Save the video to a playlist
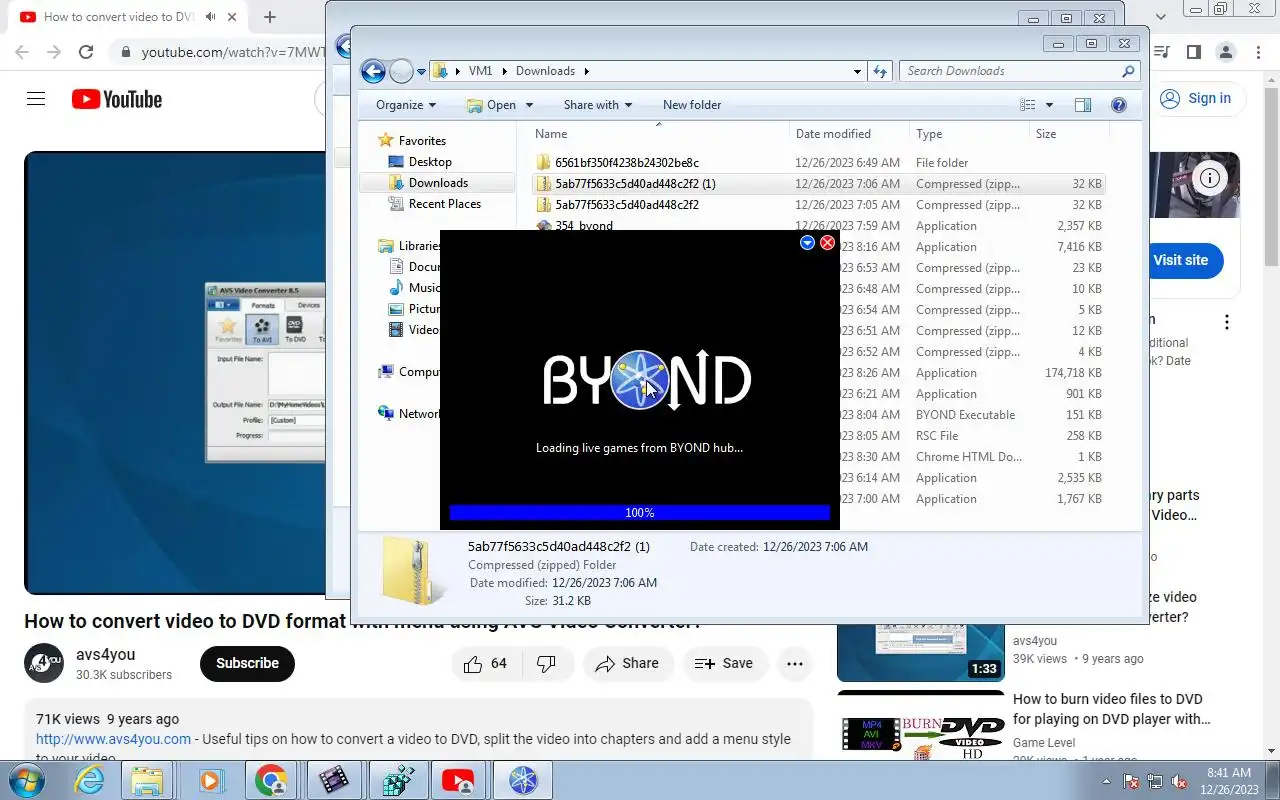 click(725, 663)
